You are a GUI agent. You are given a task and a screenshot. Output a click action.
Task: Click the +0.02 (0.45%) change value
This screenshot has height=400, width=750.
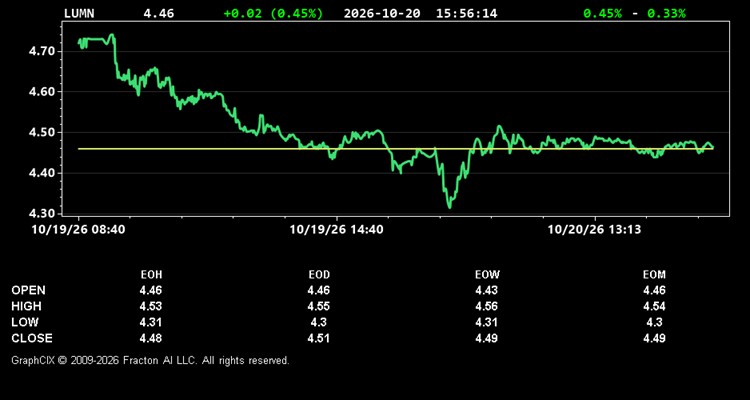click(273, 13)
